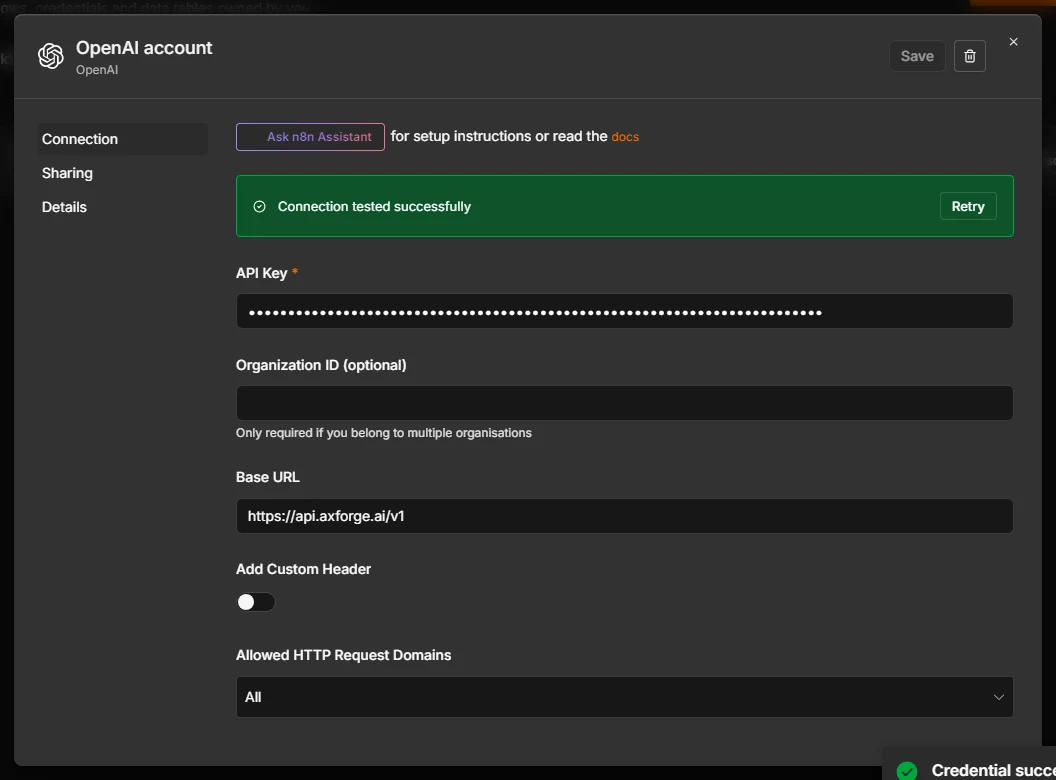
Task: Click the Base URL label
Action: (x=267, y=477)
